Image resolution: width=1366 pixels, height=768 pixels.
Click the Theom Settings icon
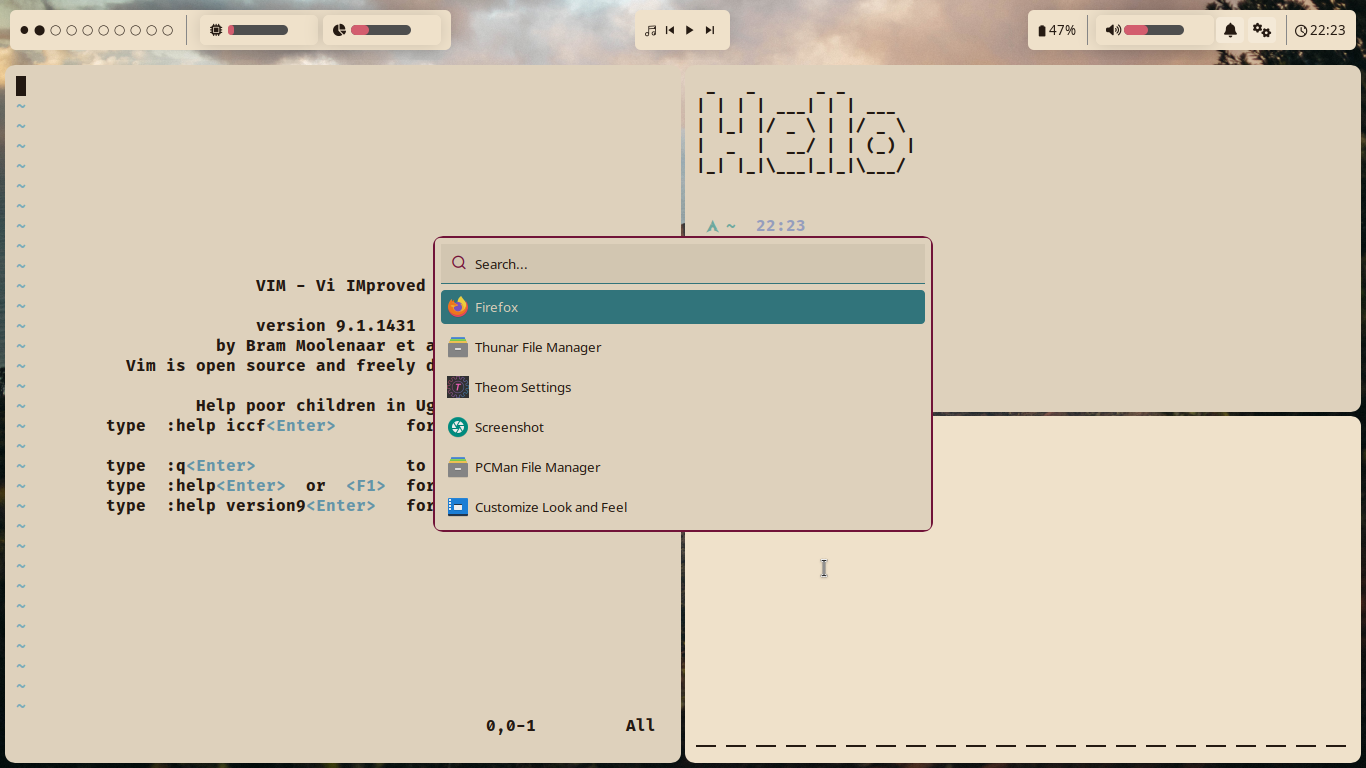(458, 387)
